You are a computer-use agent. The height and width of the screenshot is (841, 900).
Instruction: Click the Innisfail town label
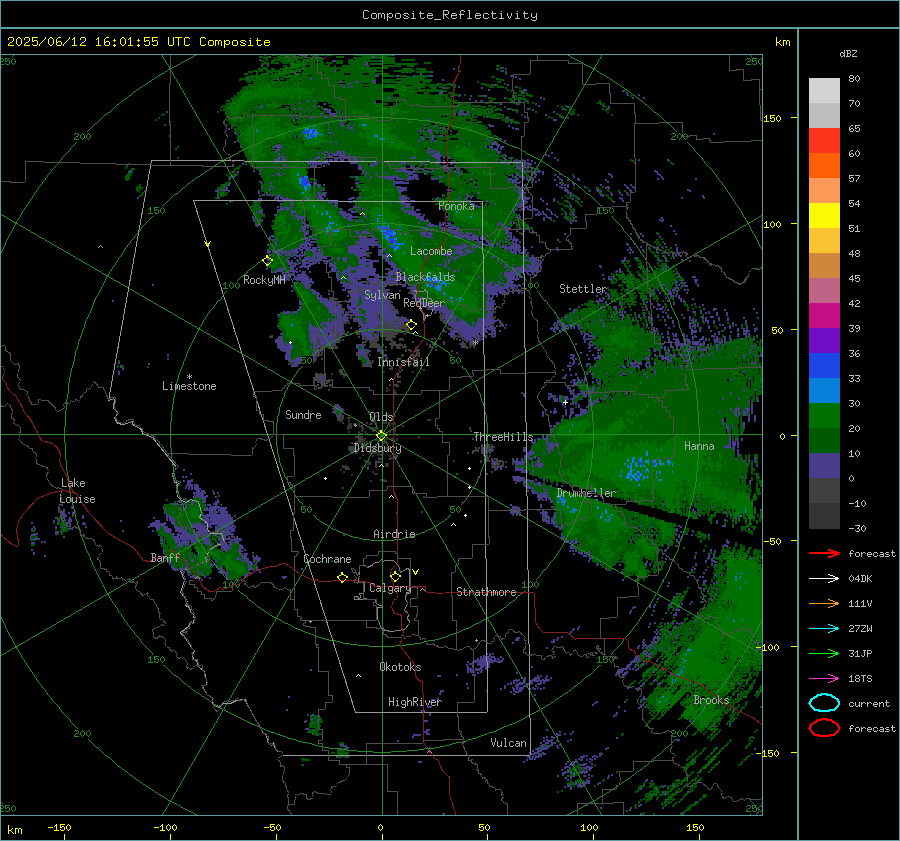[403, 362]
